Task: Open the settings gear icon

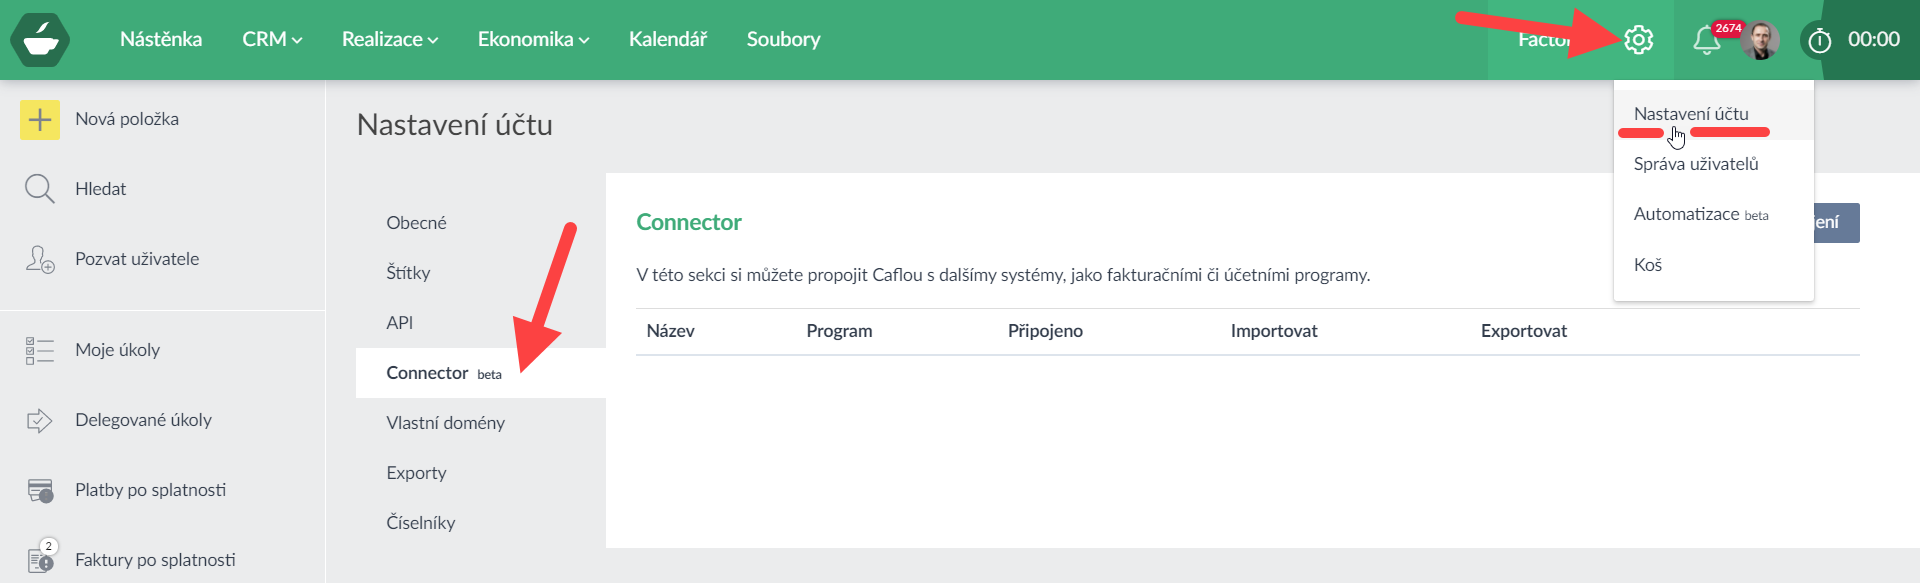Action: 1638,40
